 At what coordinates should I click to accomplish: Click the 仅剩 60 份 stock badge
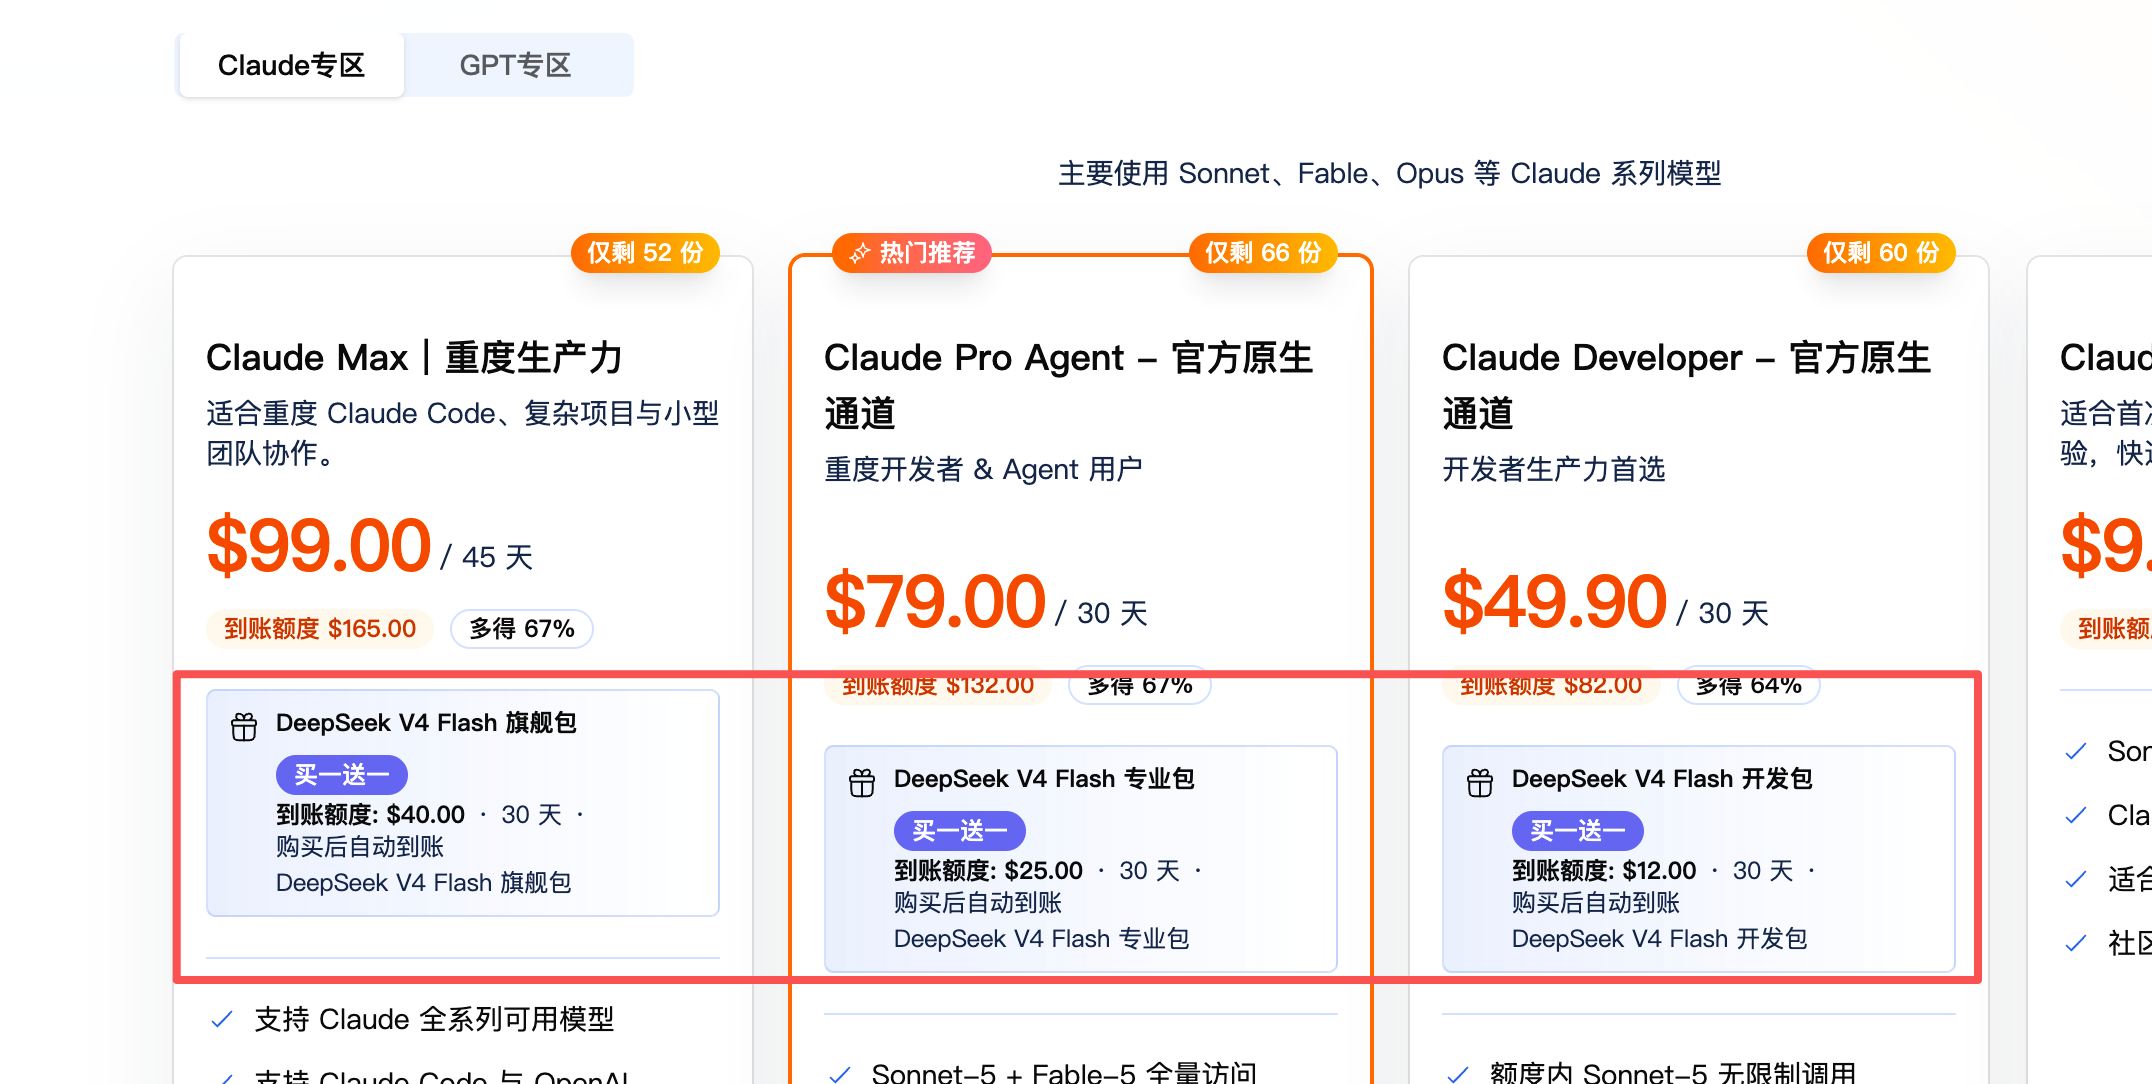tap(1881, 253)
